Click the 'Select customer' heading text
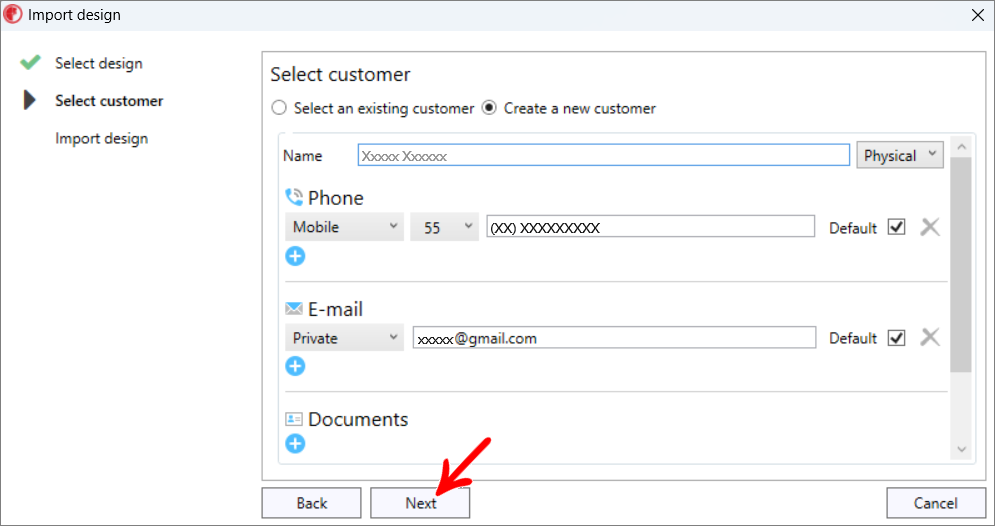Viewport: 996px width, 527px height. [340, 74]
